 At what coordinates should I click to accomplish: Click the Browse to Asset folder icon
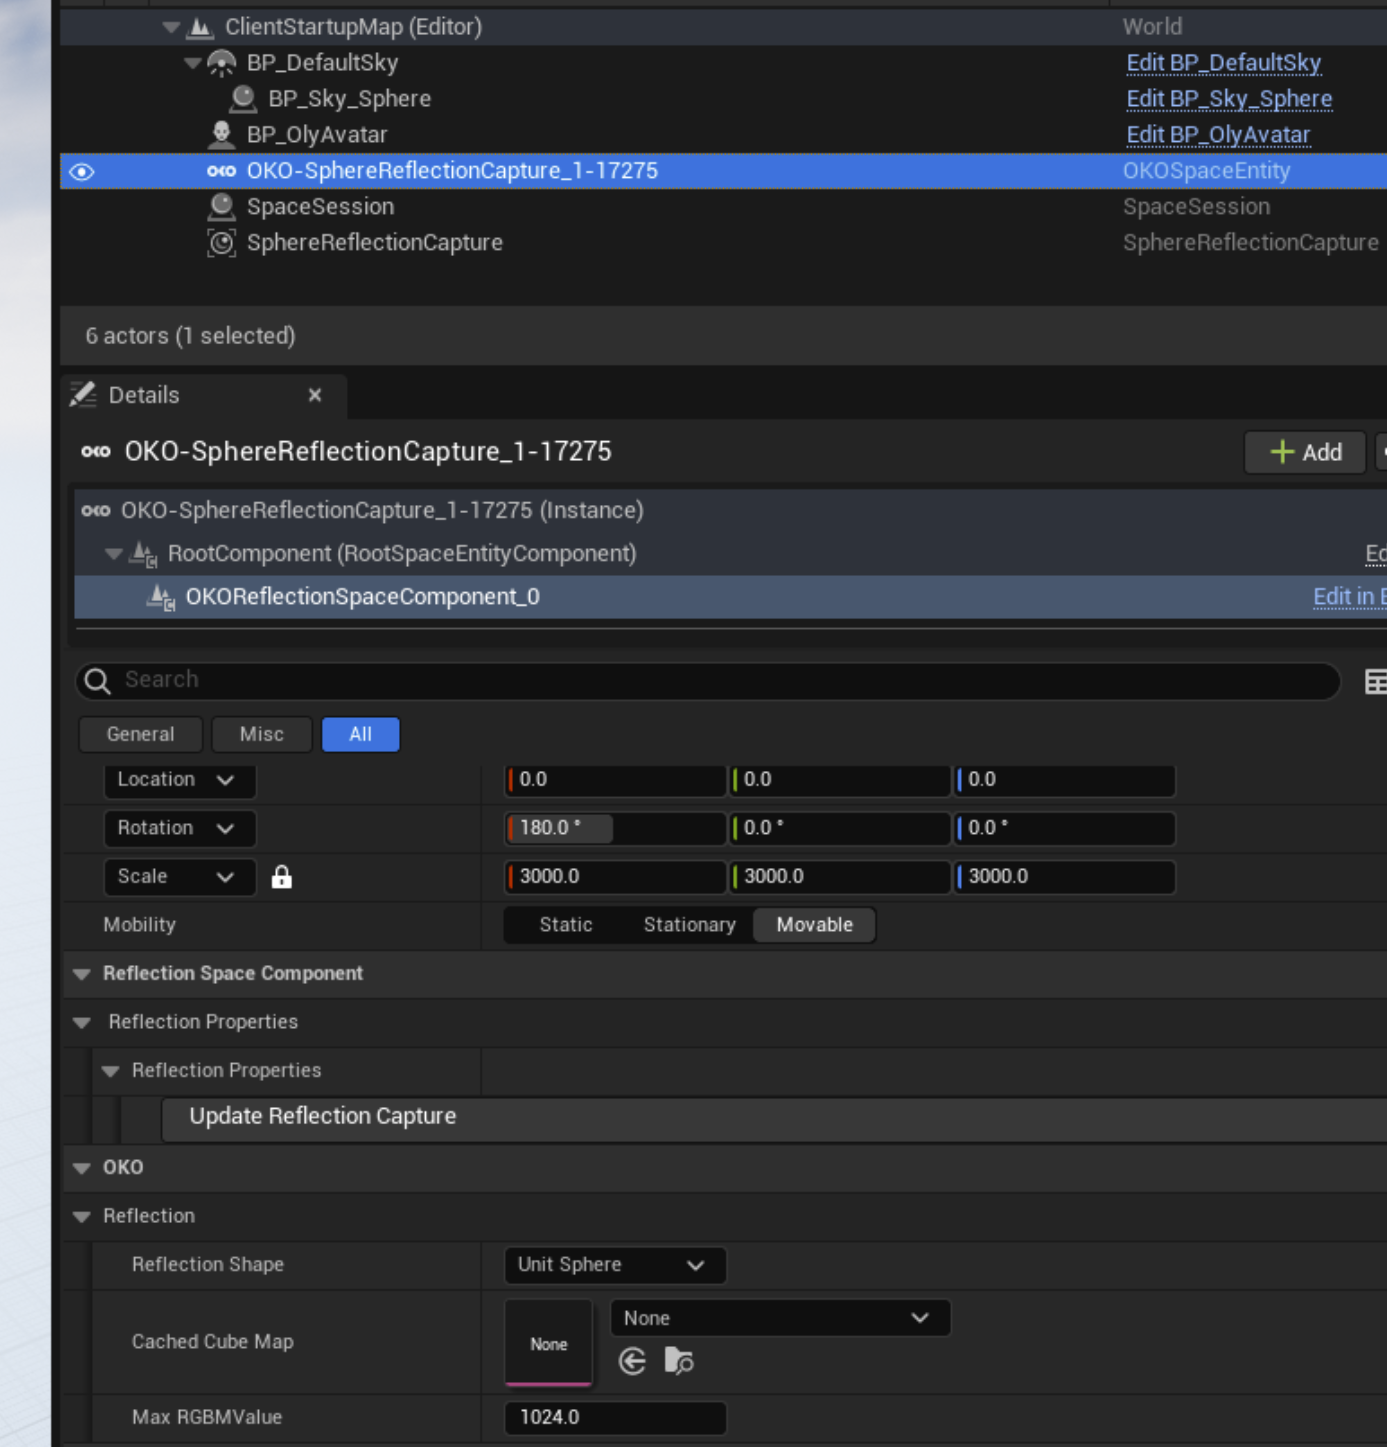(x=679, y=1361)
